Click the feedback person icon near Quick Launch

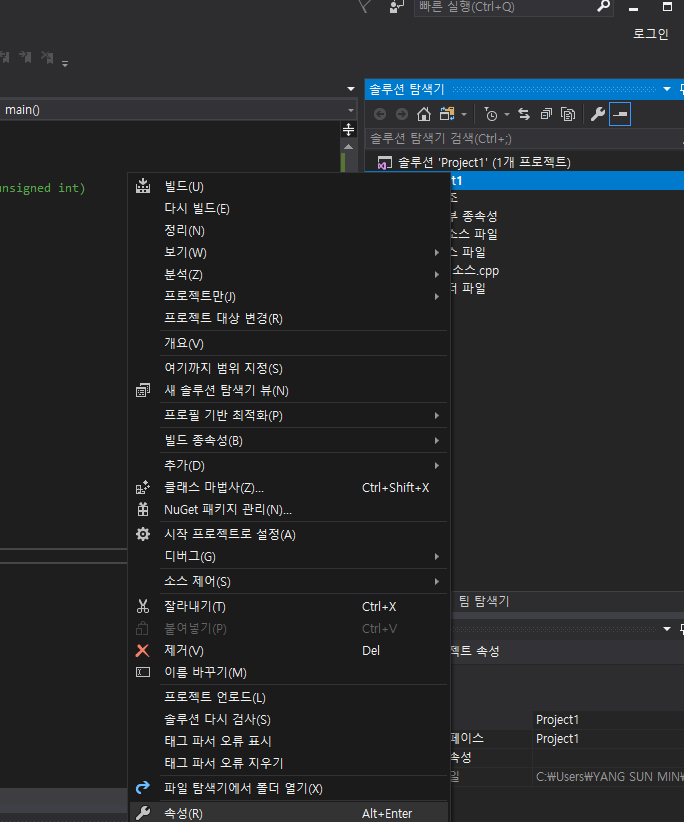(x=396, y=6)
